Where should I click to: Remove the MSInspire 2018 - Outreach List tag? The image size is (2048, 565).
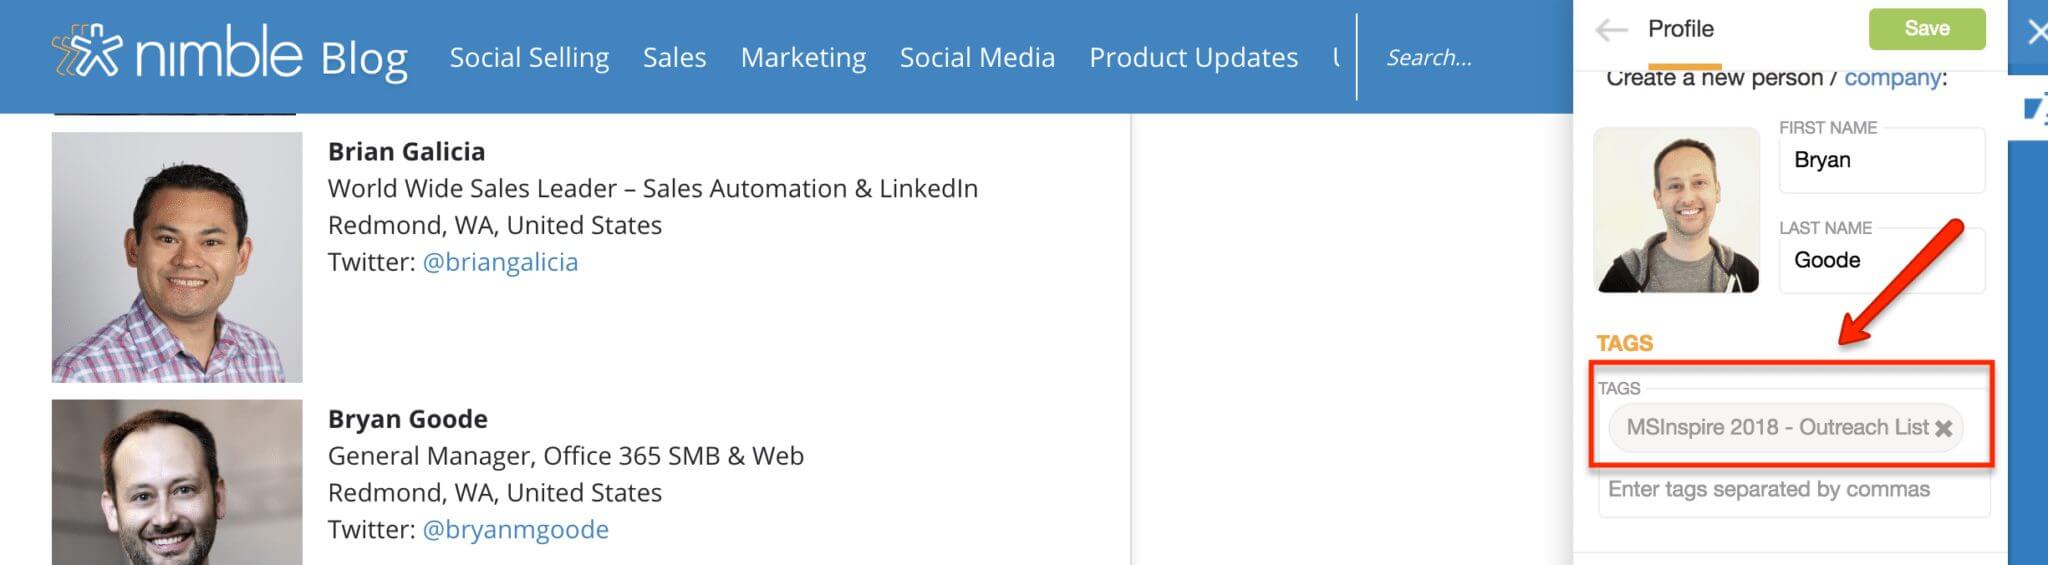(1943, 429)
